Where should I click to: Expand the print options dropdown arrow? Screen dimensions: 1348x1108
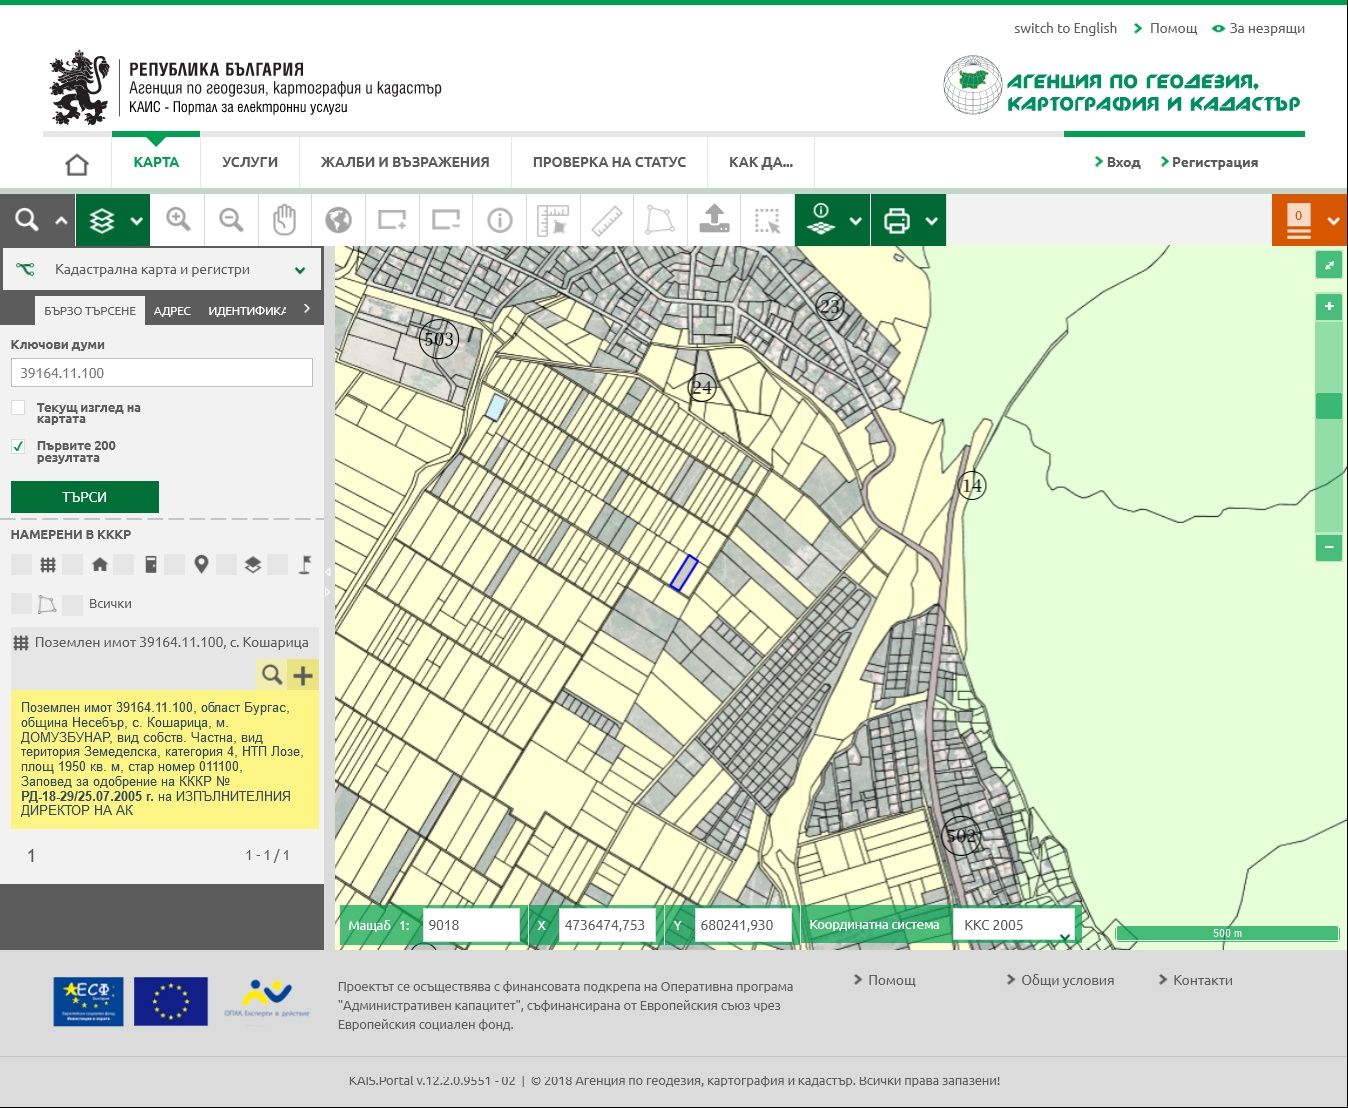(x=931, y=221)
